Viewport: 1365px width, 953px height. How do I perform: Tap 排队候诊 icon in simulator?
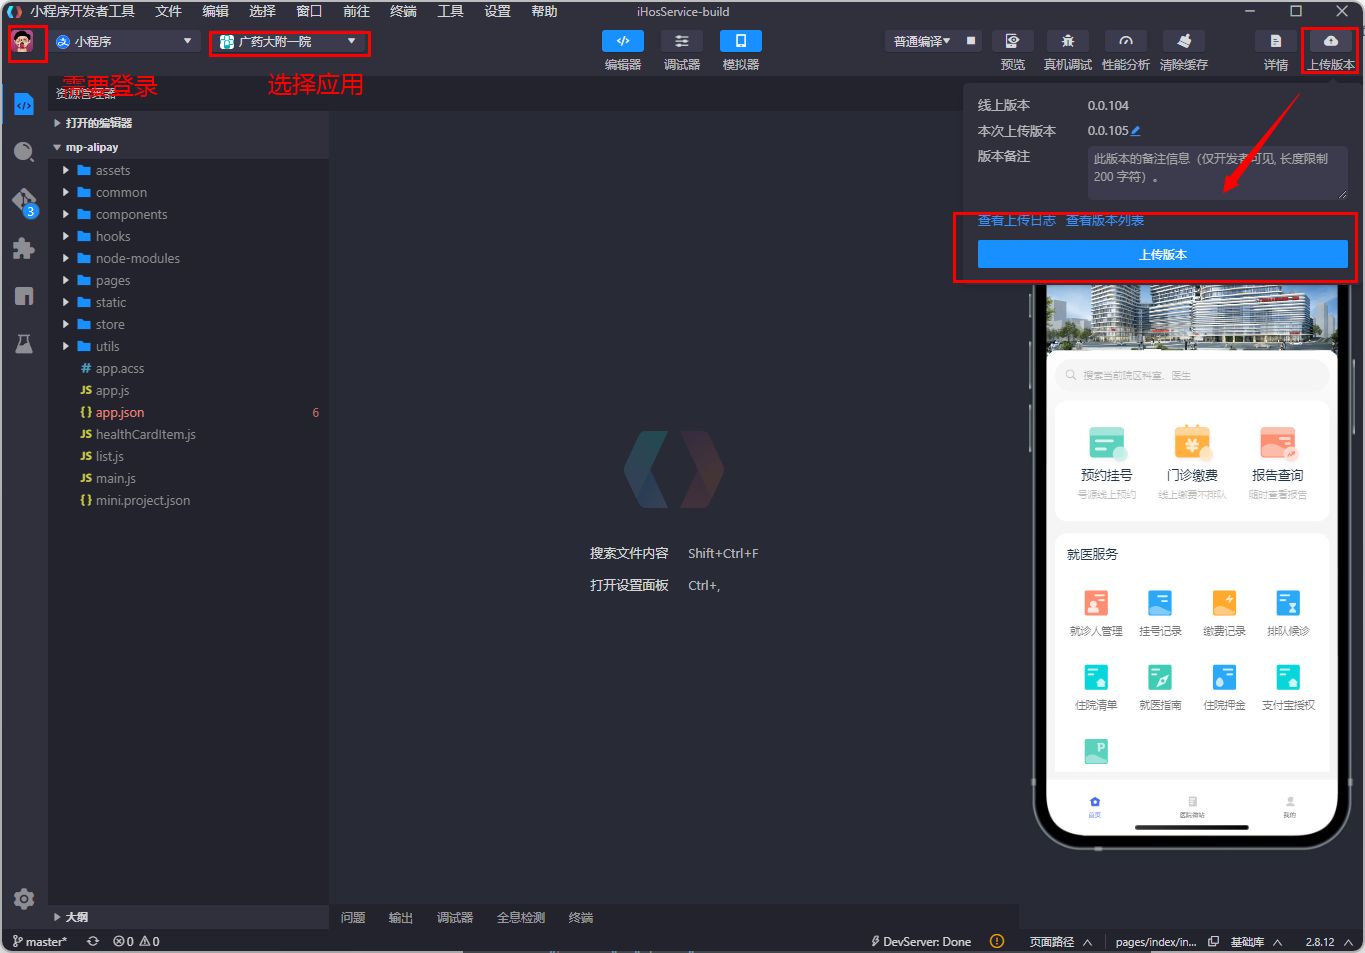(x=1288, y=603)
